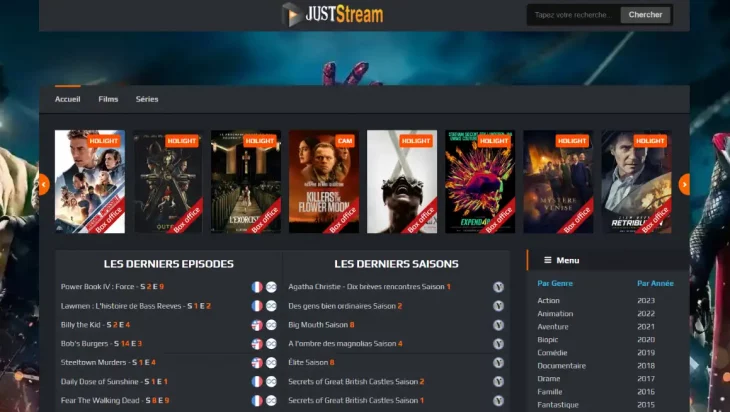Open the Mission Impossible poster thumbnail
Viewport: 730px width, 412px height.
coord(90,182)
